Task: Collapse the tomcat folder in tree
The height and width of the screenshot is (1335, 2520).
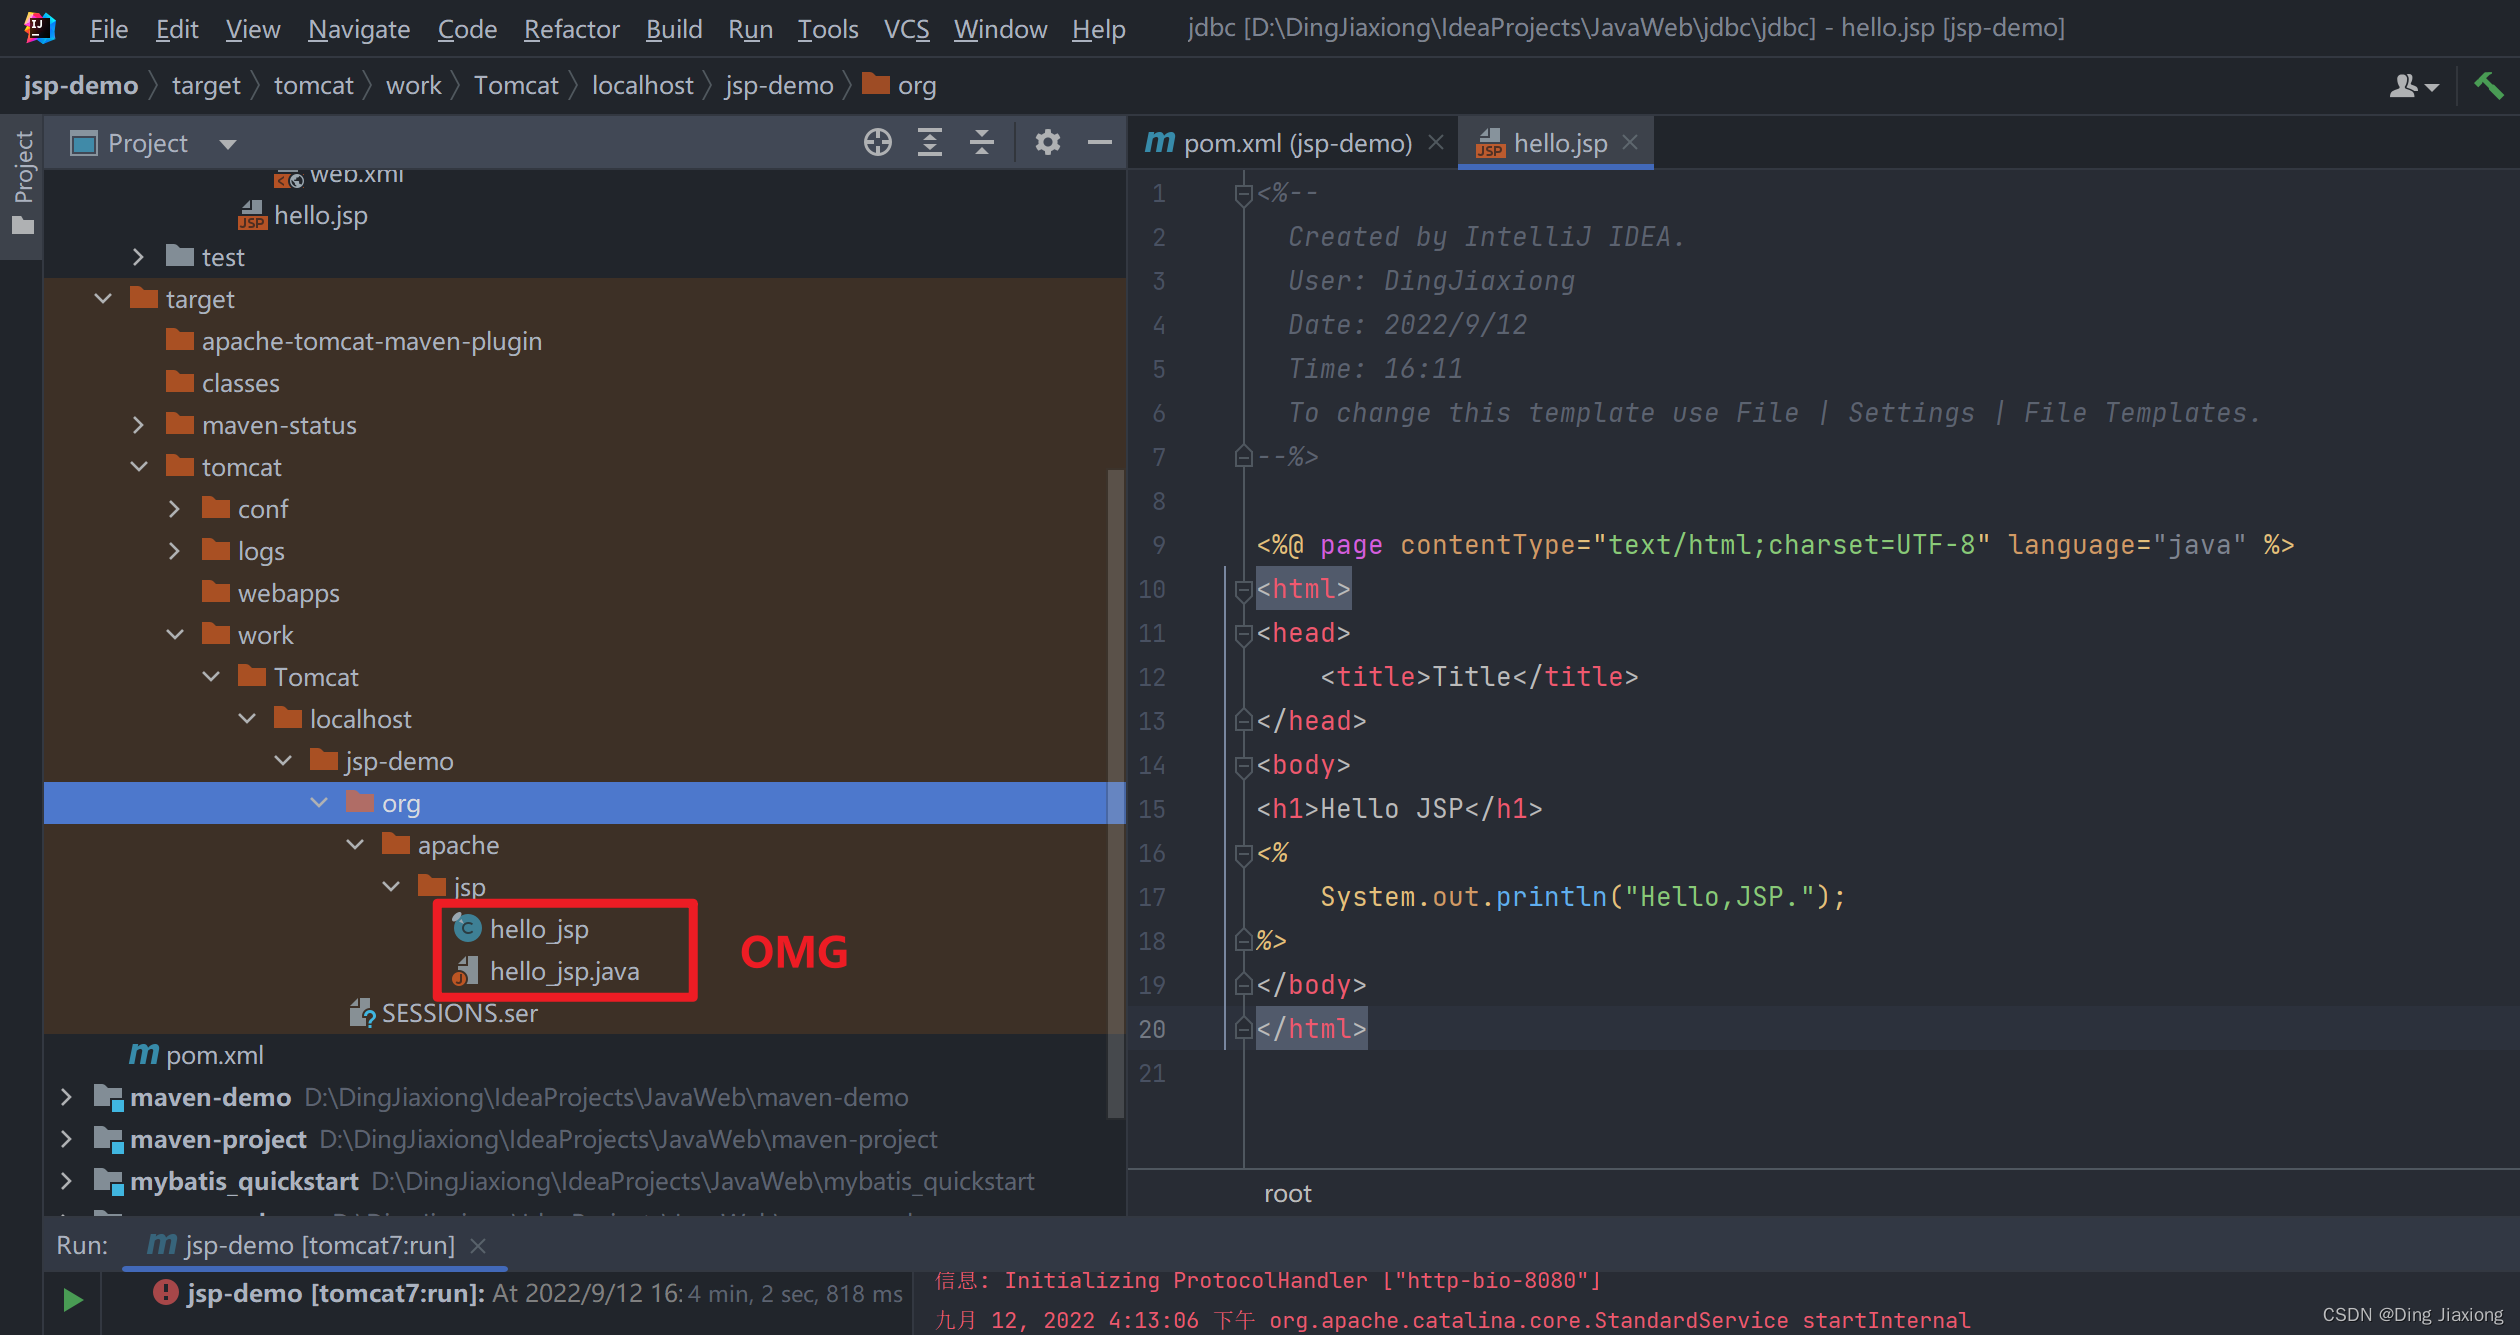Action: [x=138, y=467]
